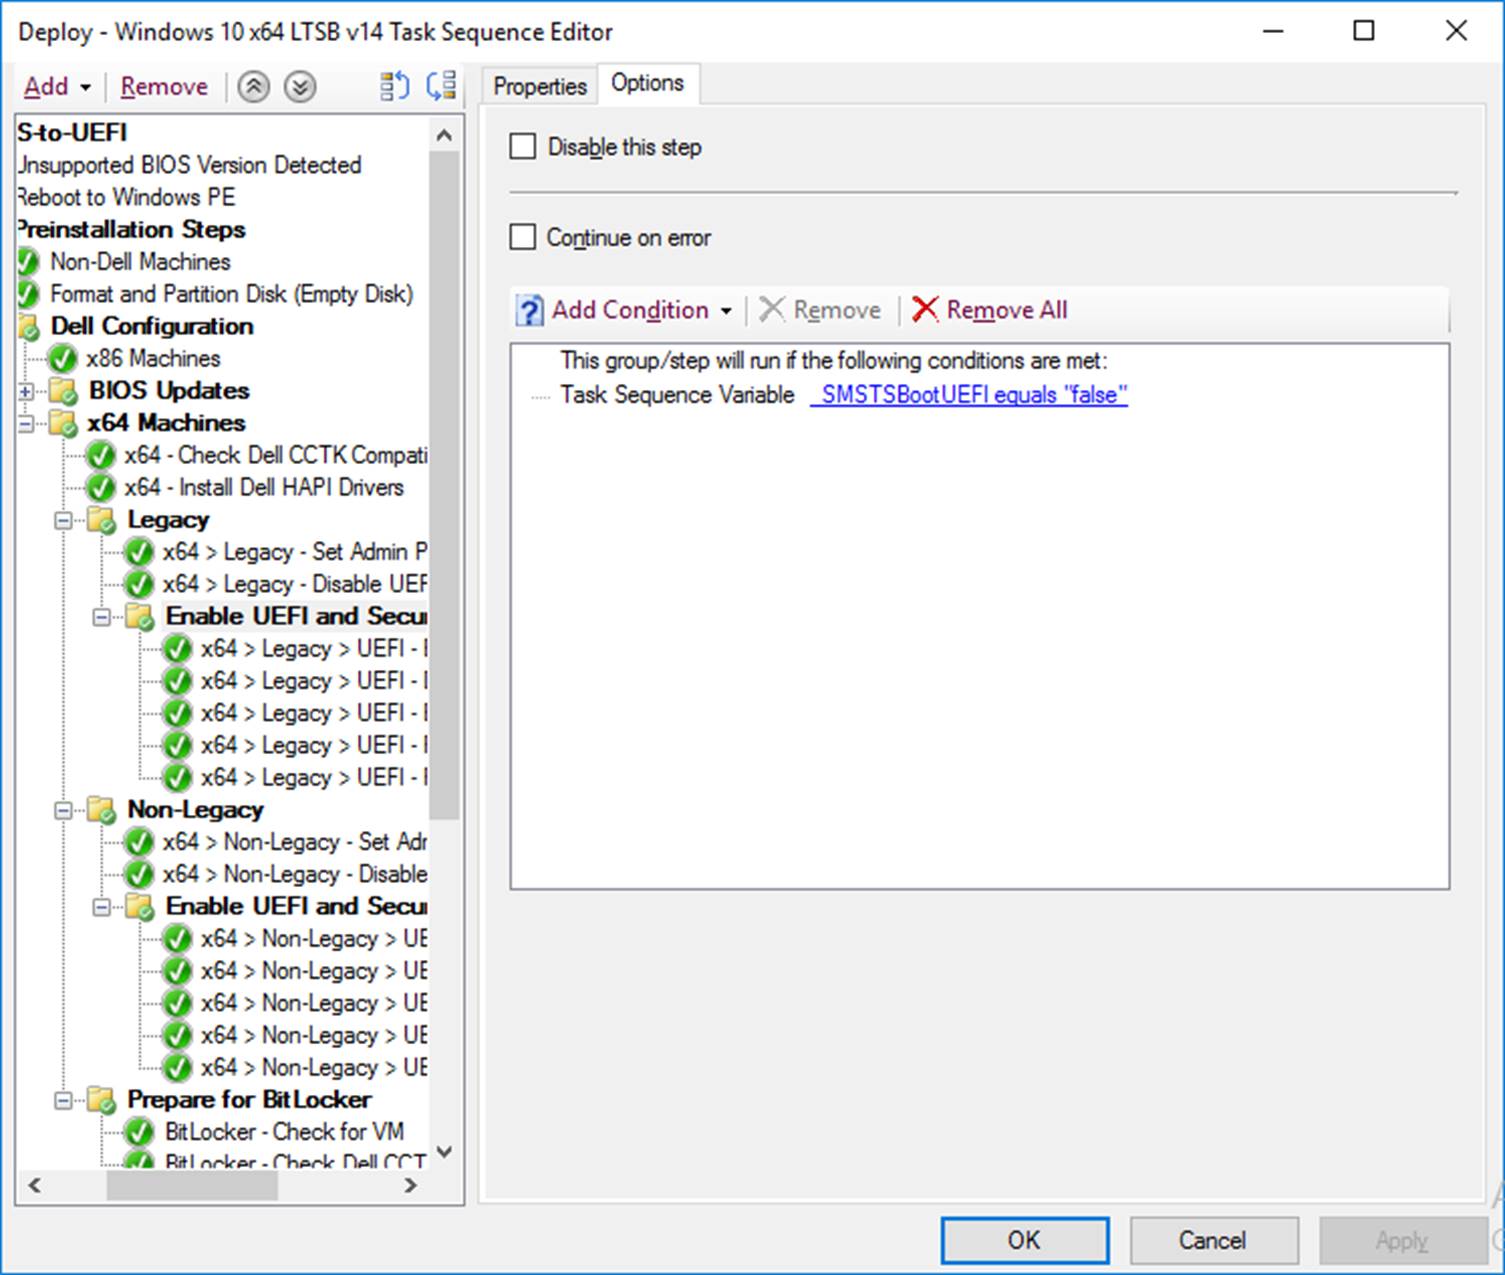Click the greyed Remove condition button
Viewport: 1505px width, 1275px height.
820,310
